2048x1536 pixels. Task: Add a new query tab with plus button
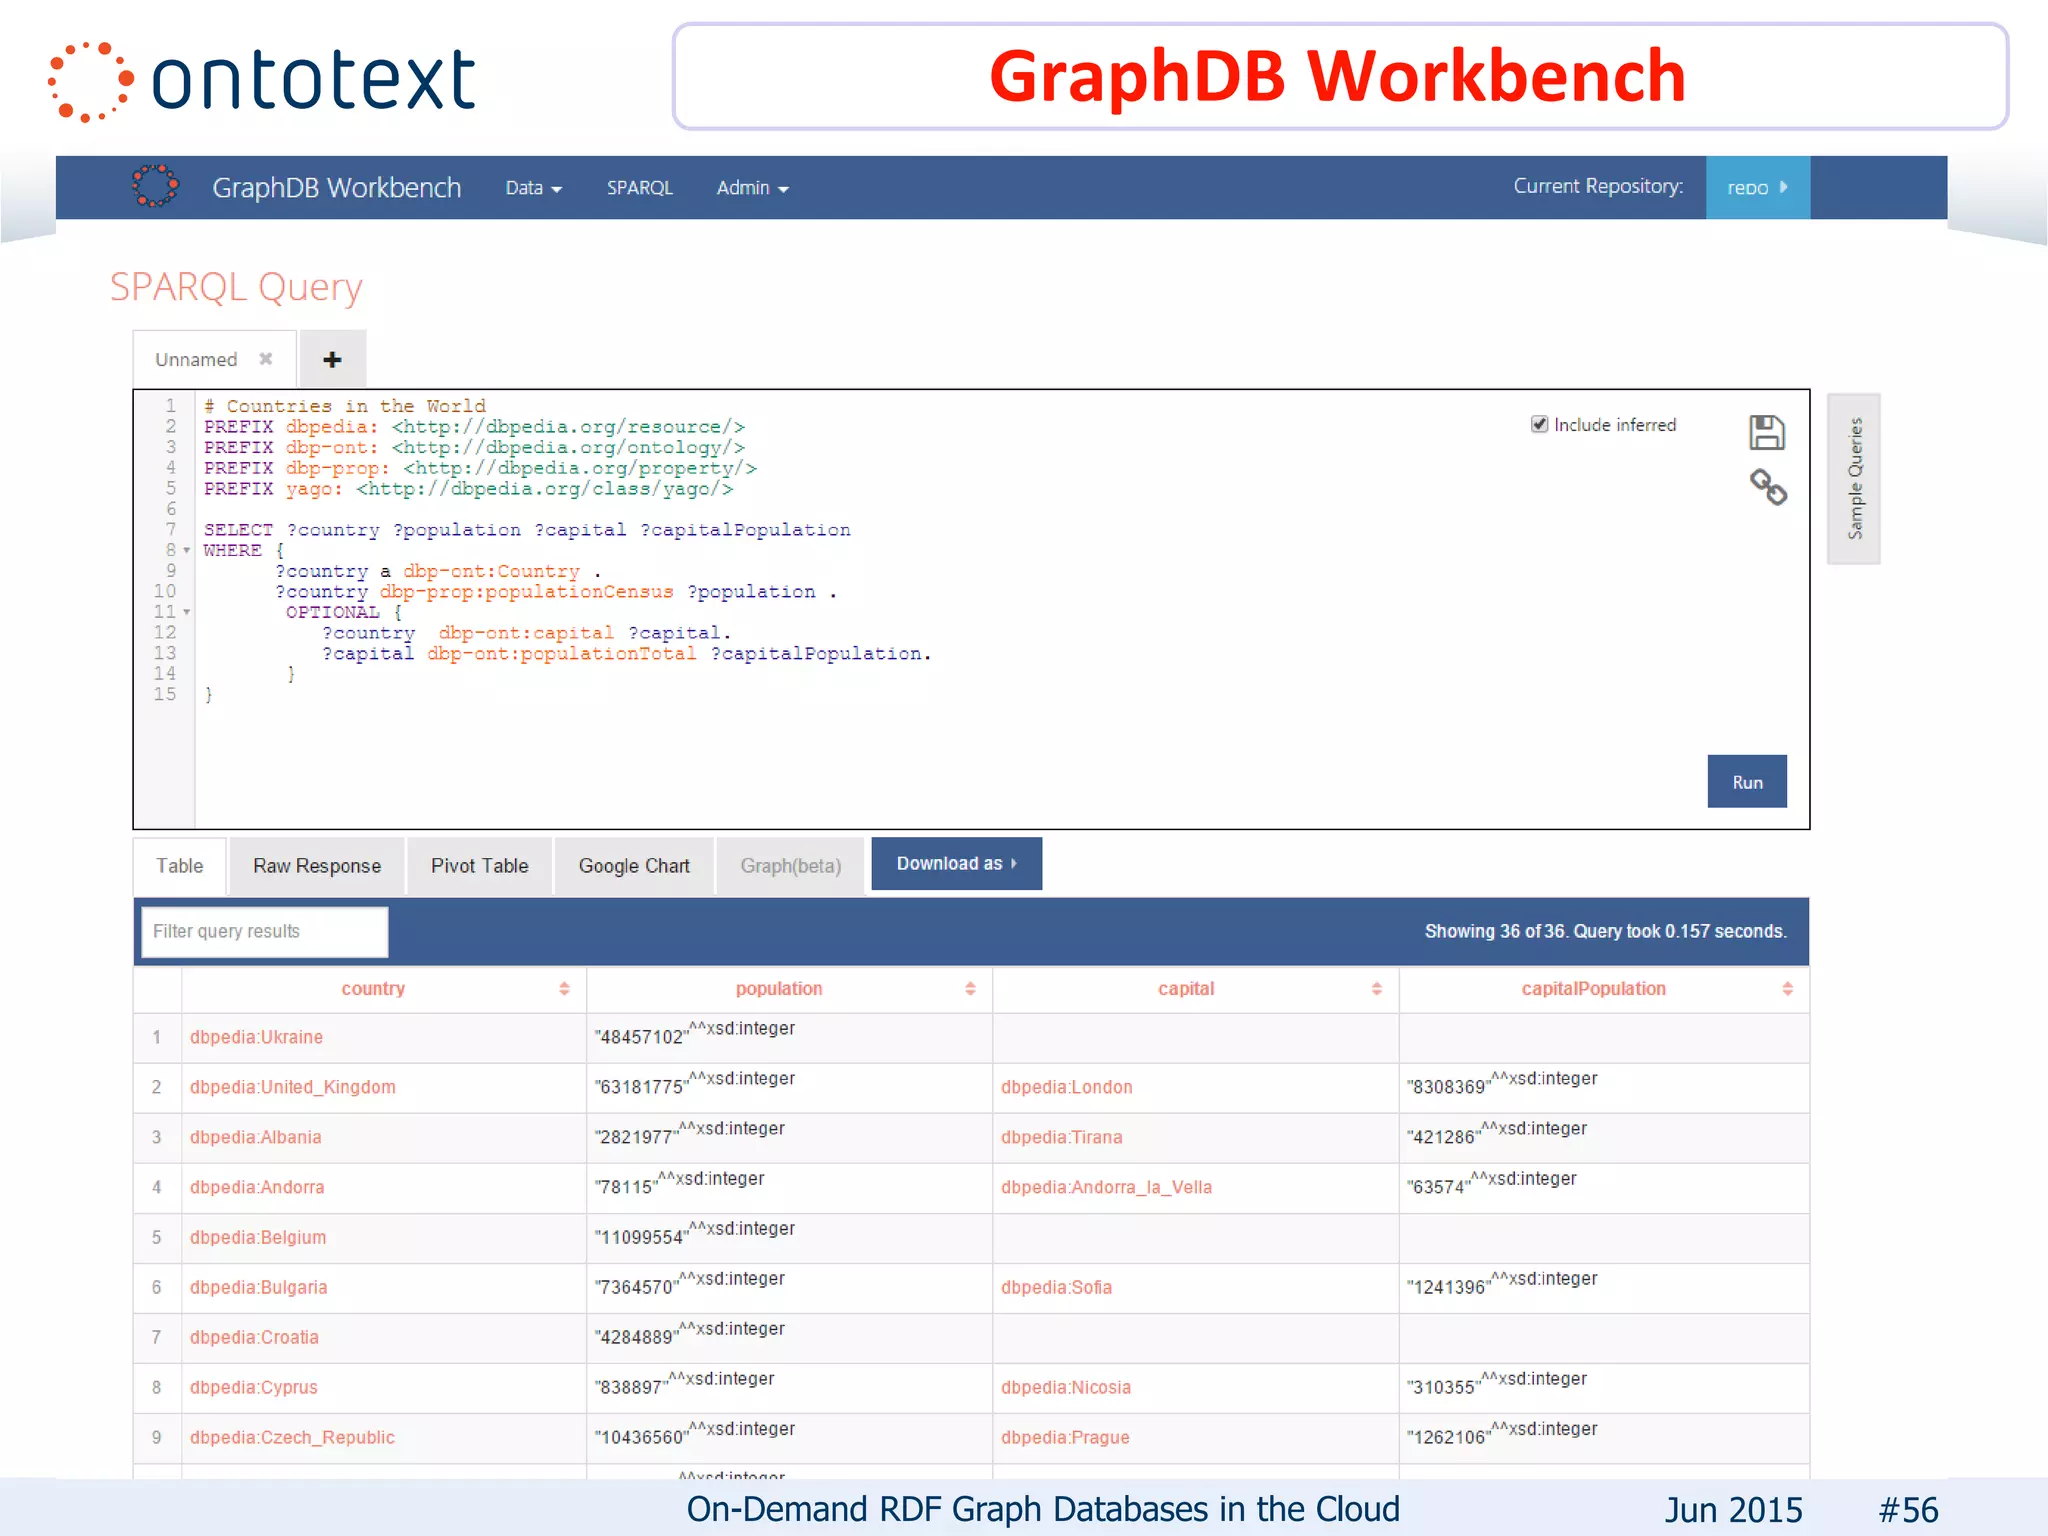332,359
